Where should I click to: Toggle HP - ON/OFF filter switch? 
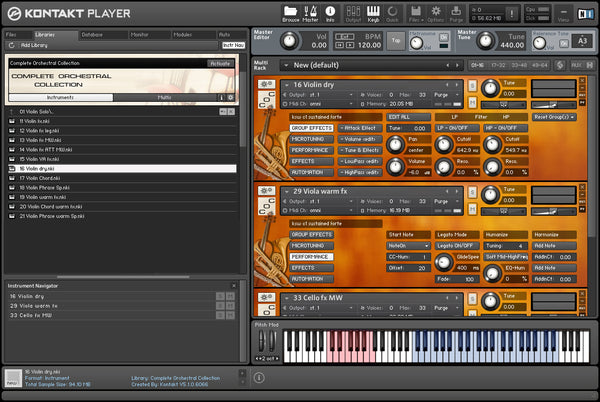point(500,127)
